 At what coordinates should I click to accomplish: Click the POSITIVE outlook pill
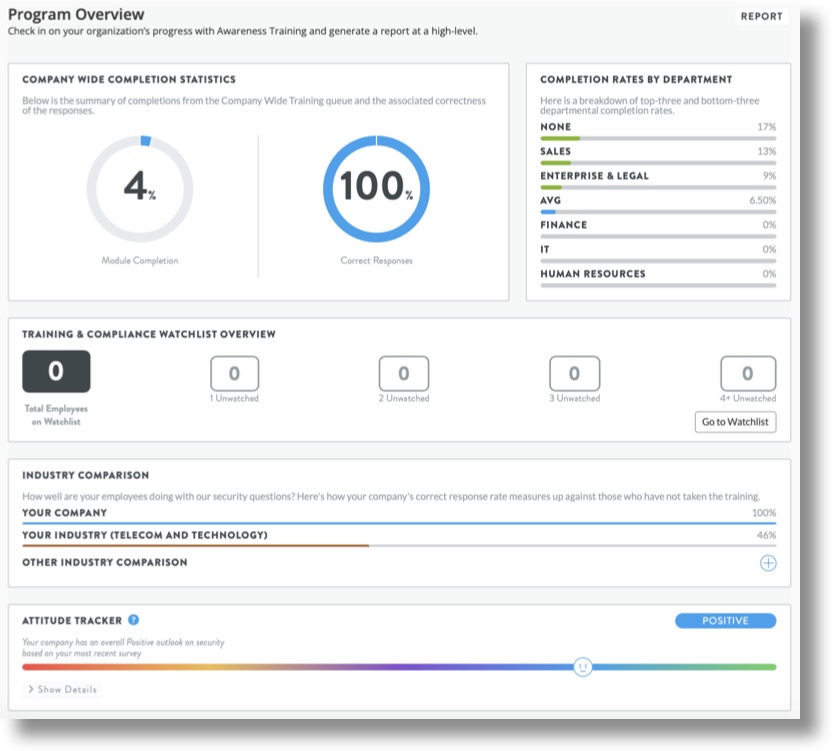point(725,620)
